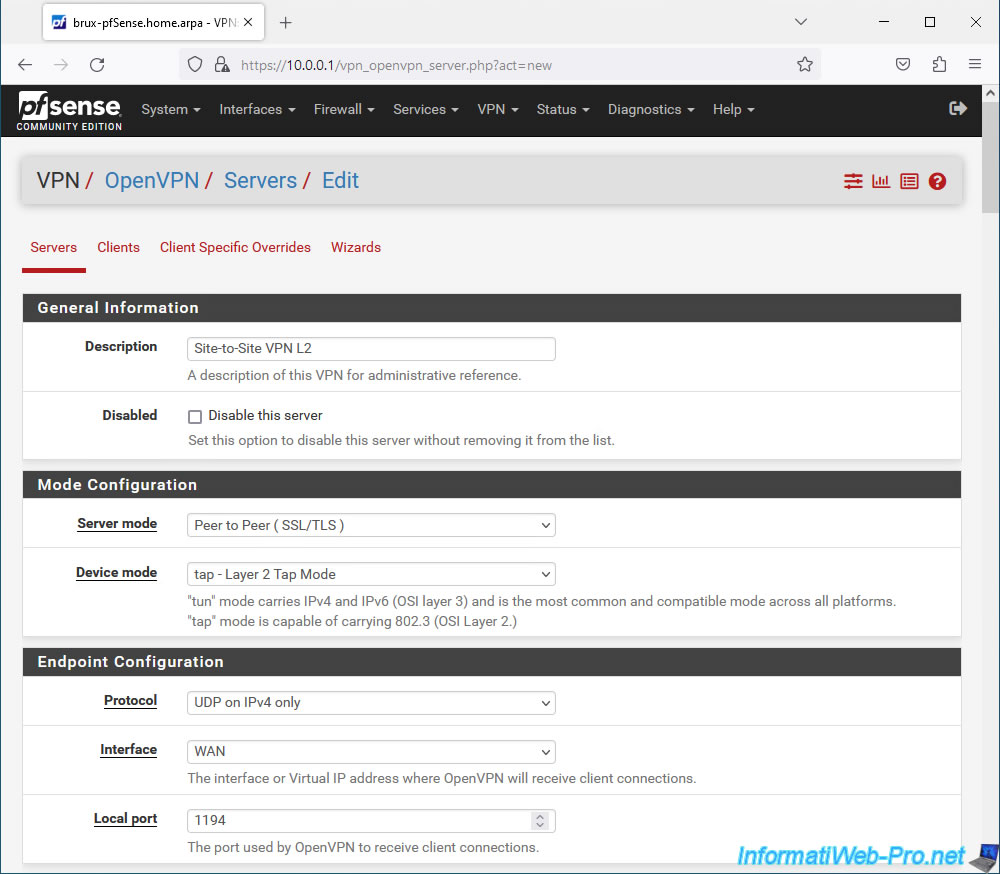Click into Description input field
Image resolution: width=1000 pixels, height=874 pixels.
coord(371,348)
